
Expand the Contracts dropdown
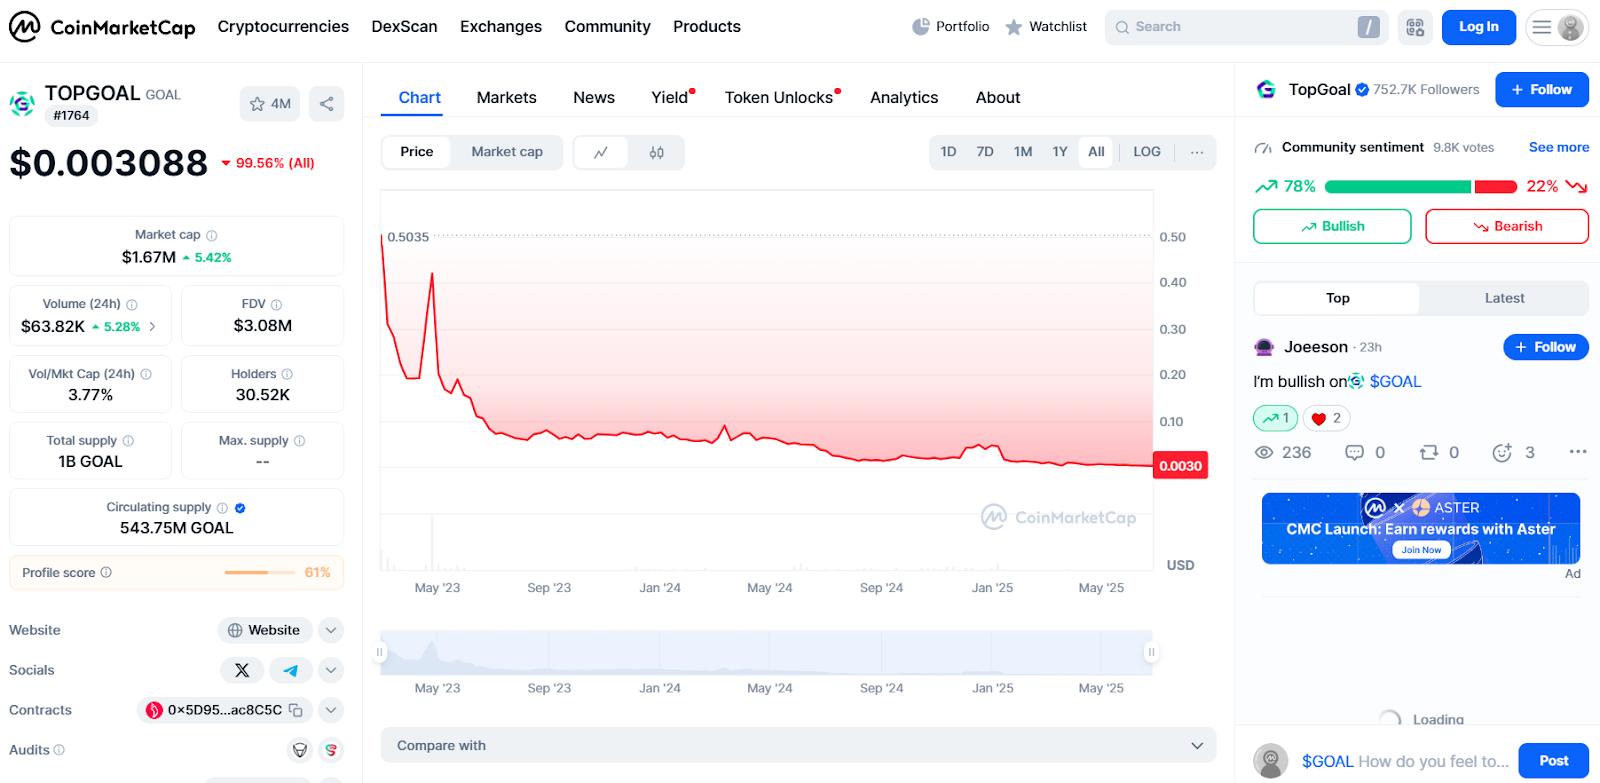(x=331, y=710)
